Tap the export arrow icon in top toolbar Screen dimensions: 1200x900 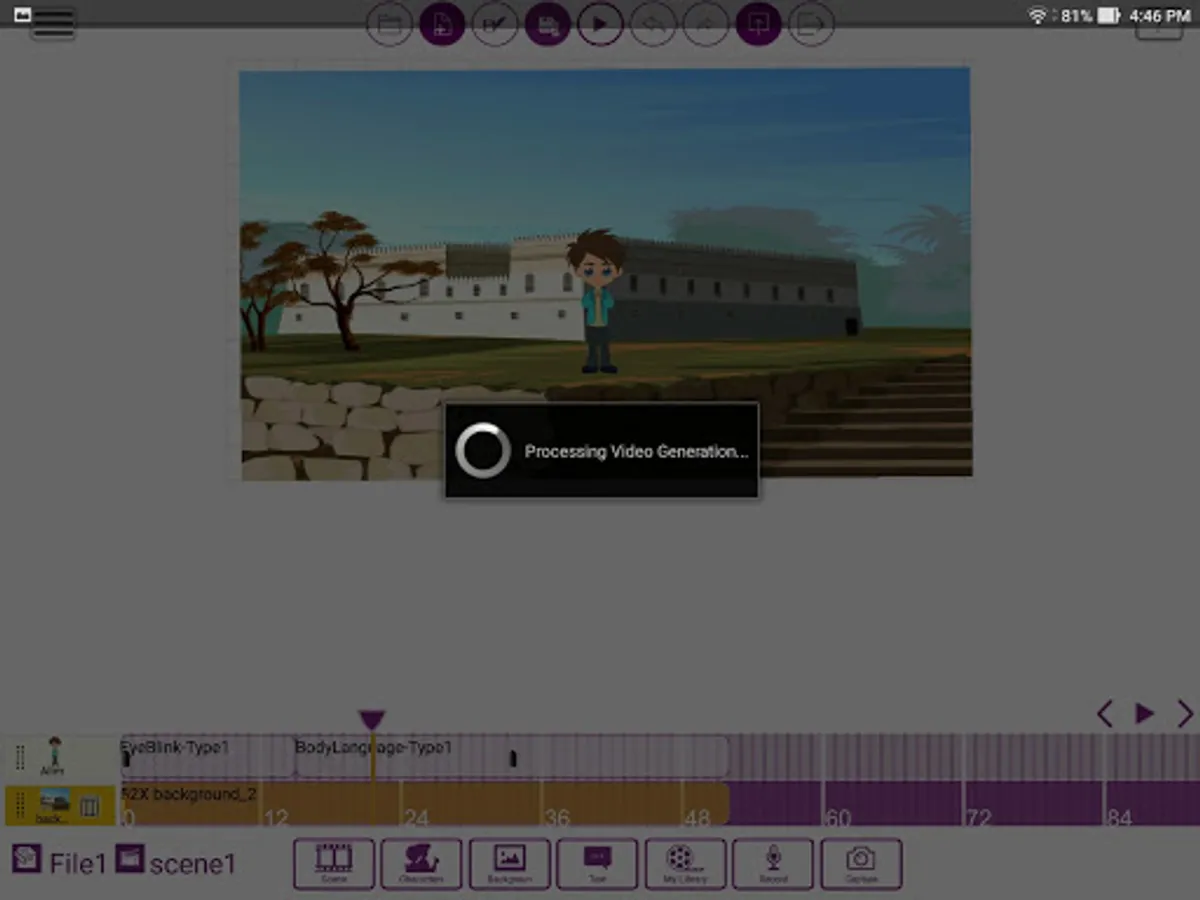point(812,25)
